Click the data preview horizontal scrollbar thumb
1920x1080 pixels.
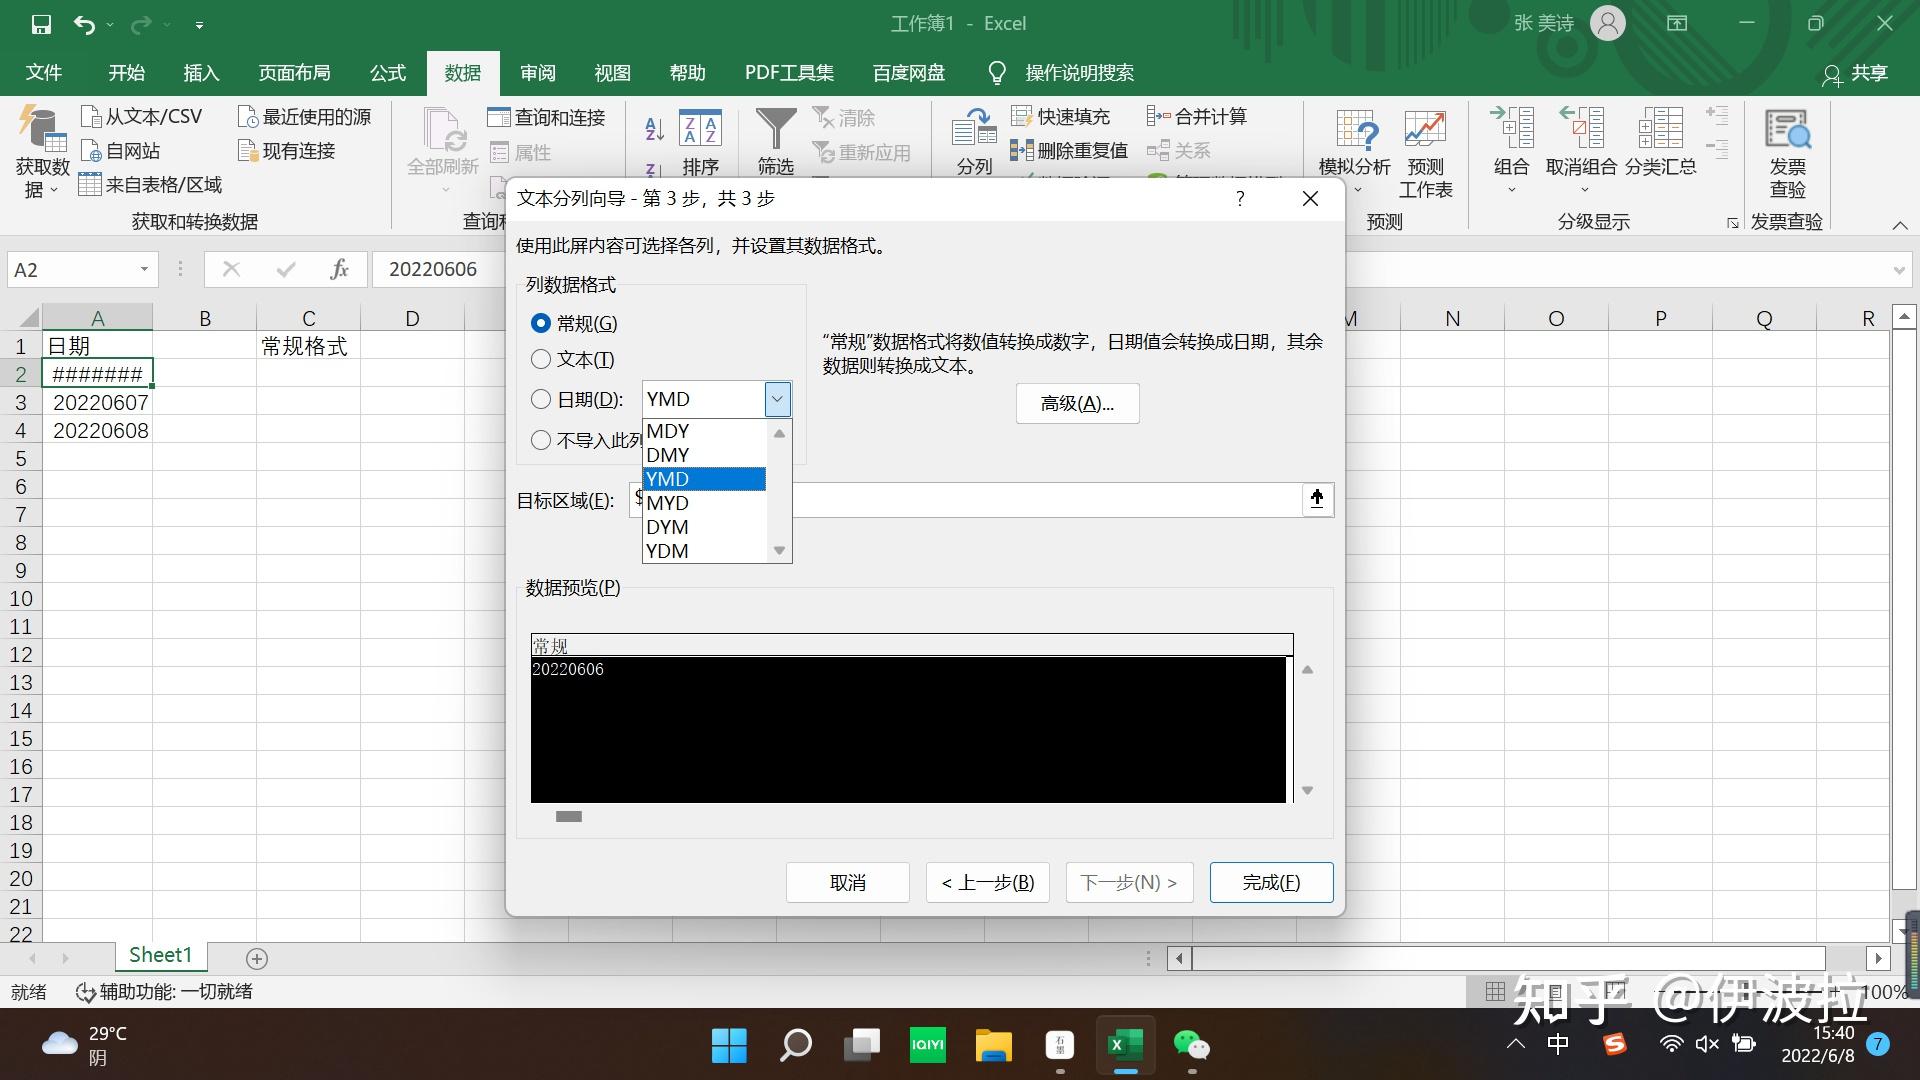569,816
